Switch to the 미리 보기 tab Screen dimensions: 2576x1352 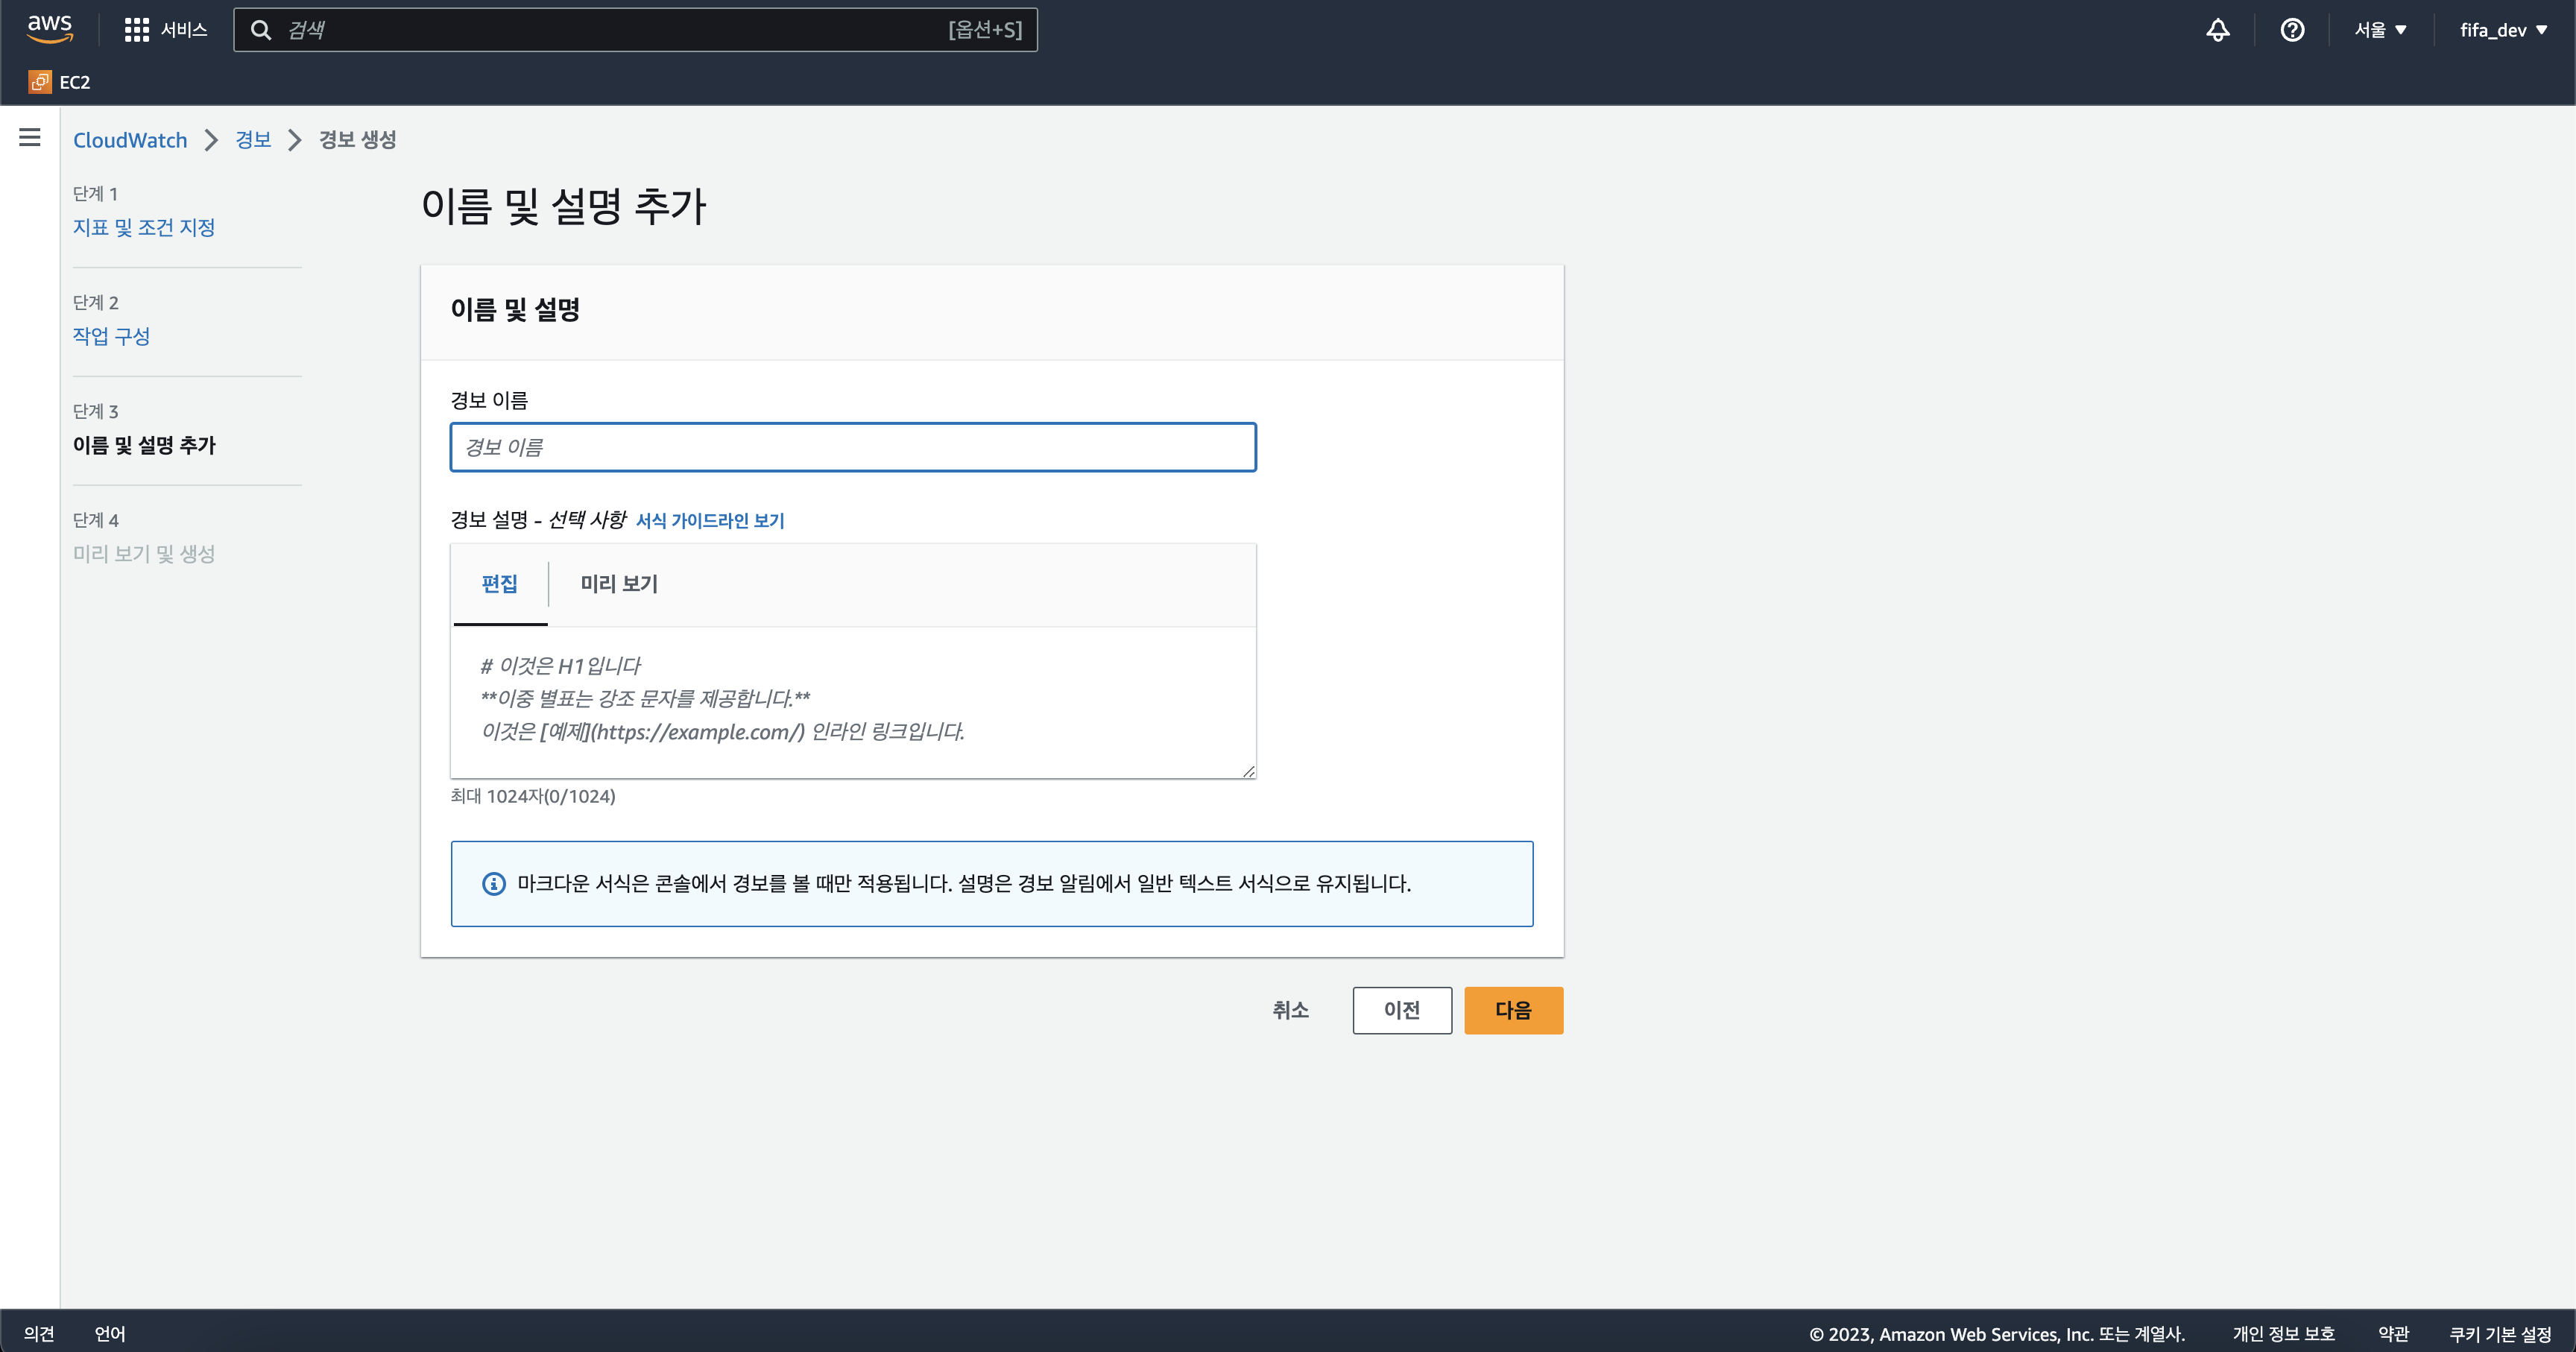click(x=619, y=584)
